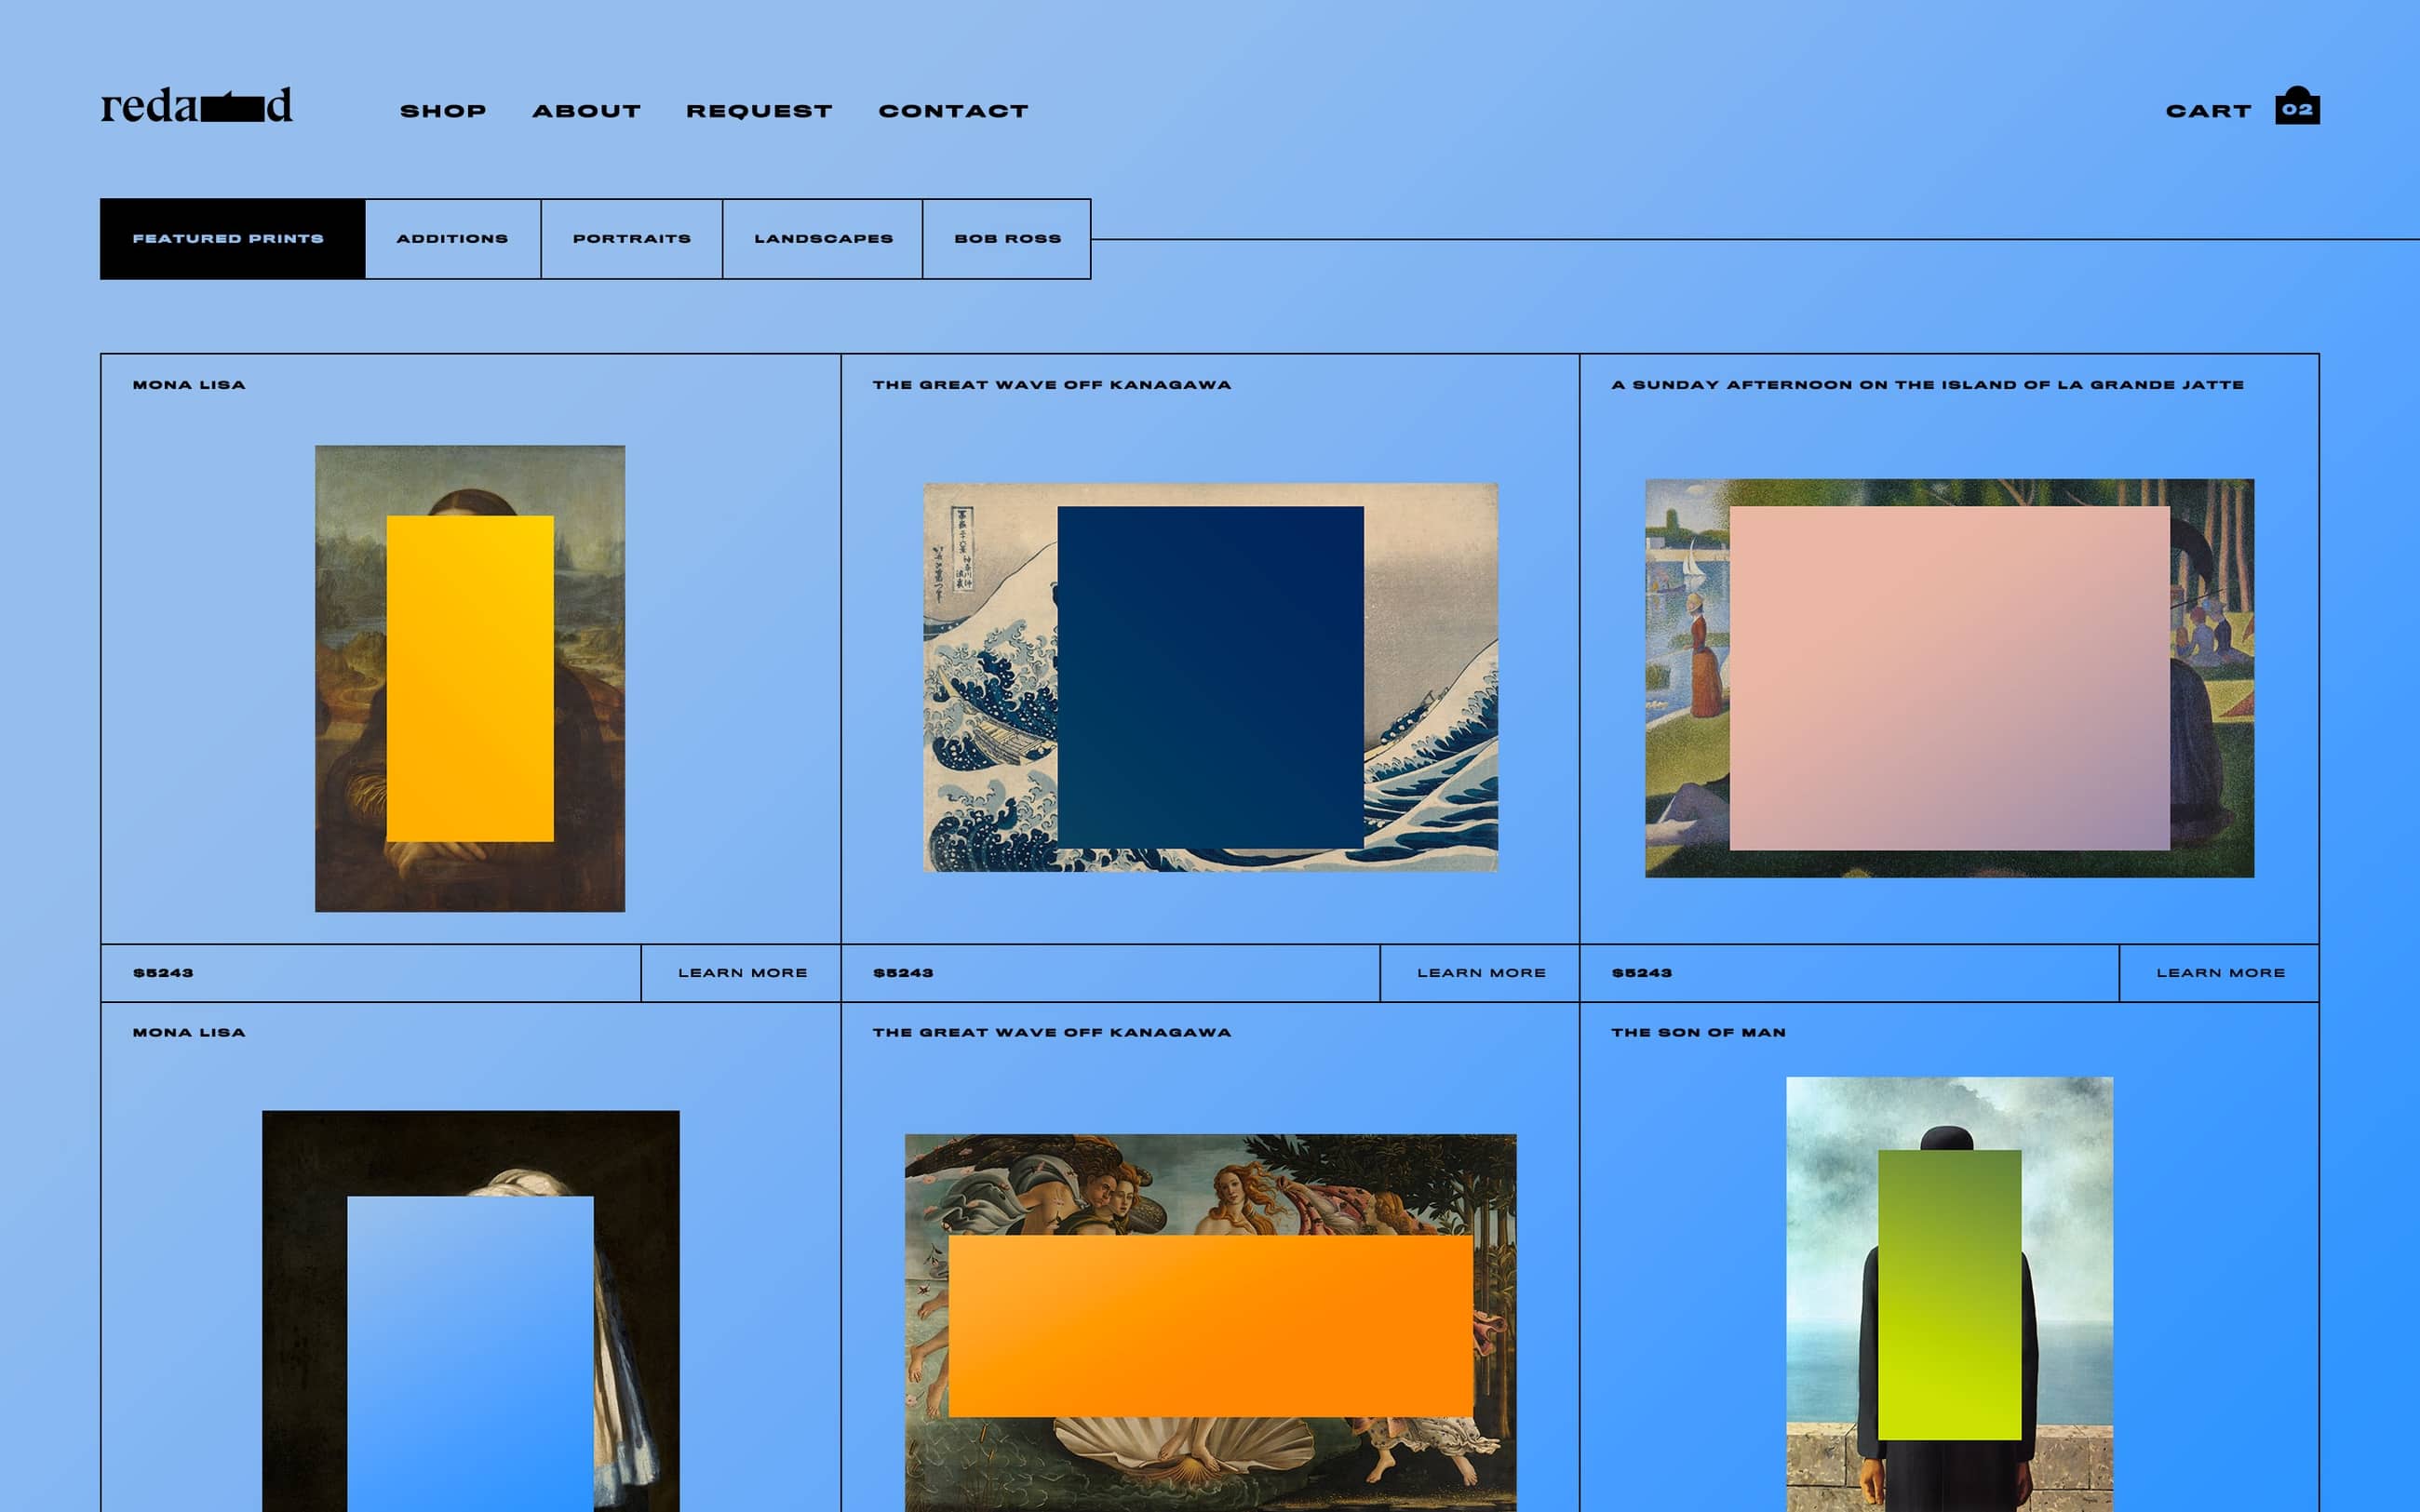Viewport: 2420px width, 1512px height.
Task: Switch to the PORTRAITS category tab
Action: click(x=630, y=238)
